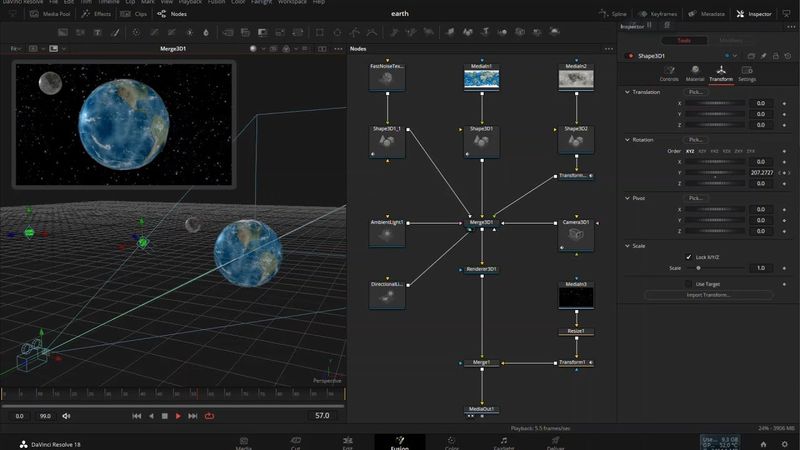The width and height of the screenshot is (800, 450).
Task: Click the Import Transform button
Action: coord(708,295)
